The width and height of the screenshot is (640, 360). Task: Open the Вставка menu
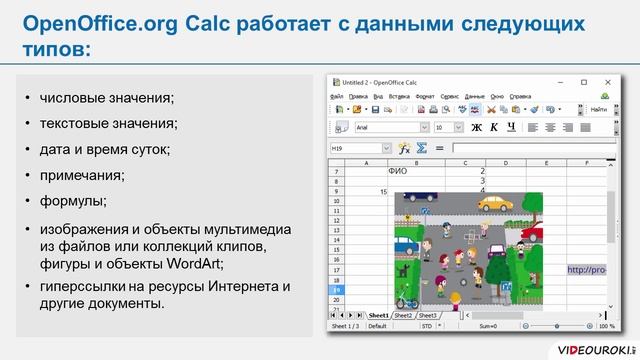click(399, 97)
